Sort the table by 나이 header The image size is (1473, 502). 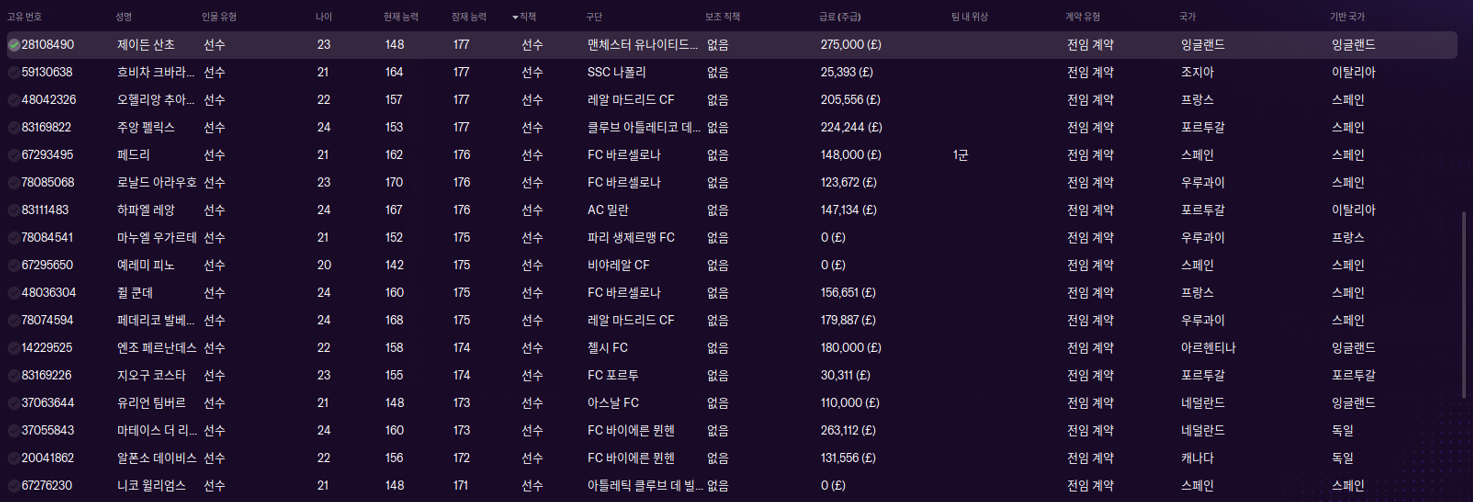coord(324,17)
